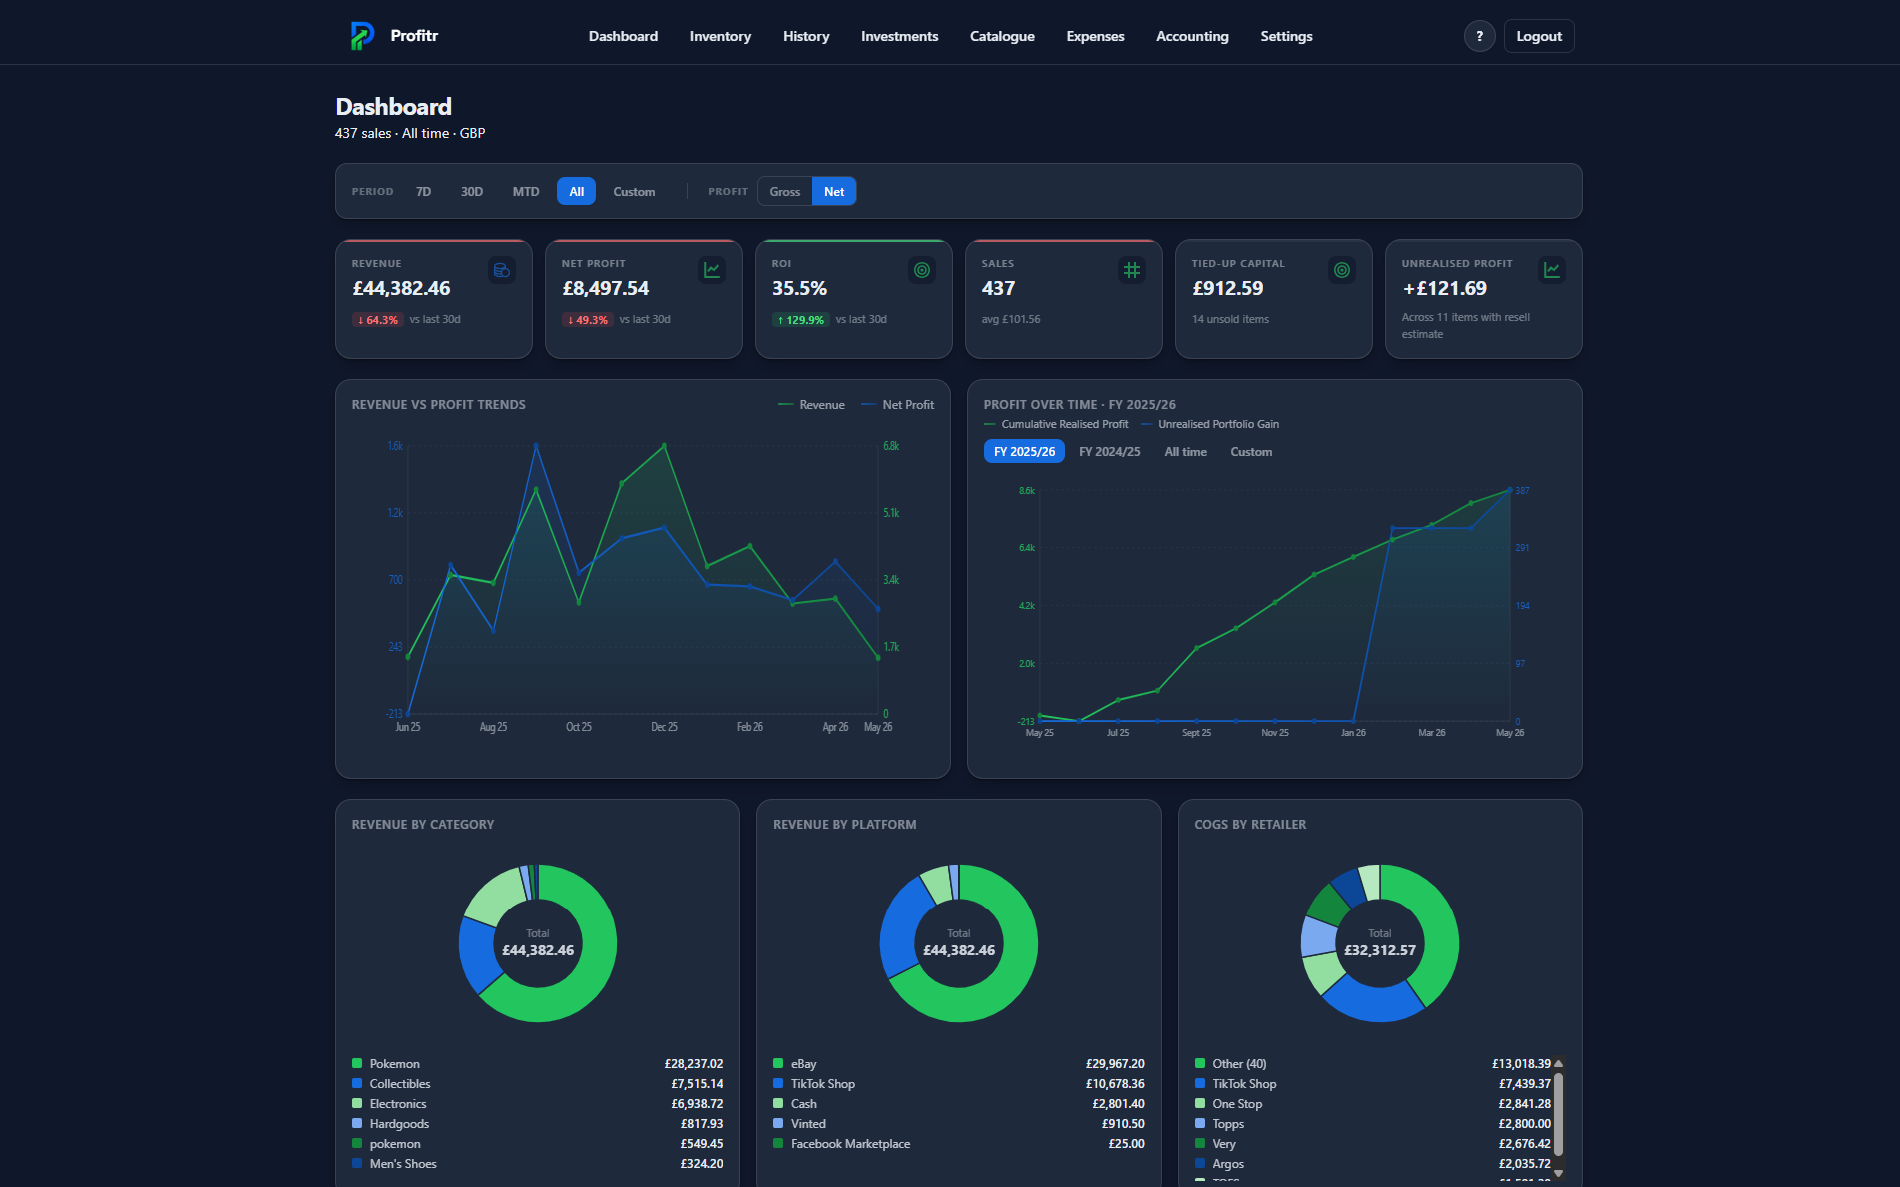Click the Collectibles category row

pos(537,1083)
